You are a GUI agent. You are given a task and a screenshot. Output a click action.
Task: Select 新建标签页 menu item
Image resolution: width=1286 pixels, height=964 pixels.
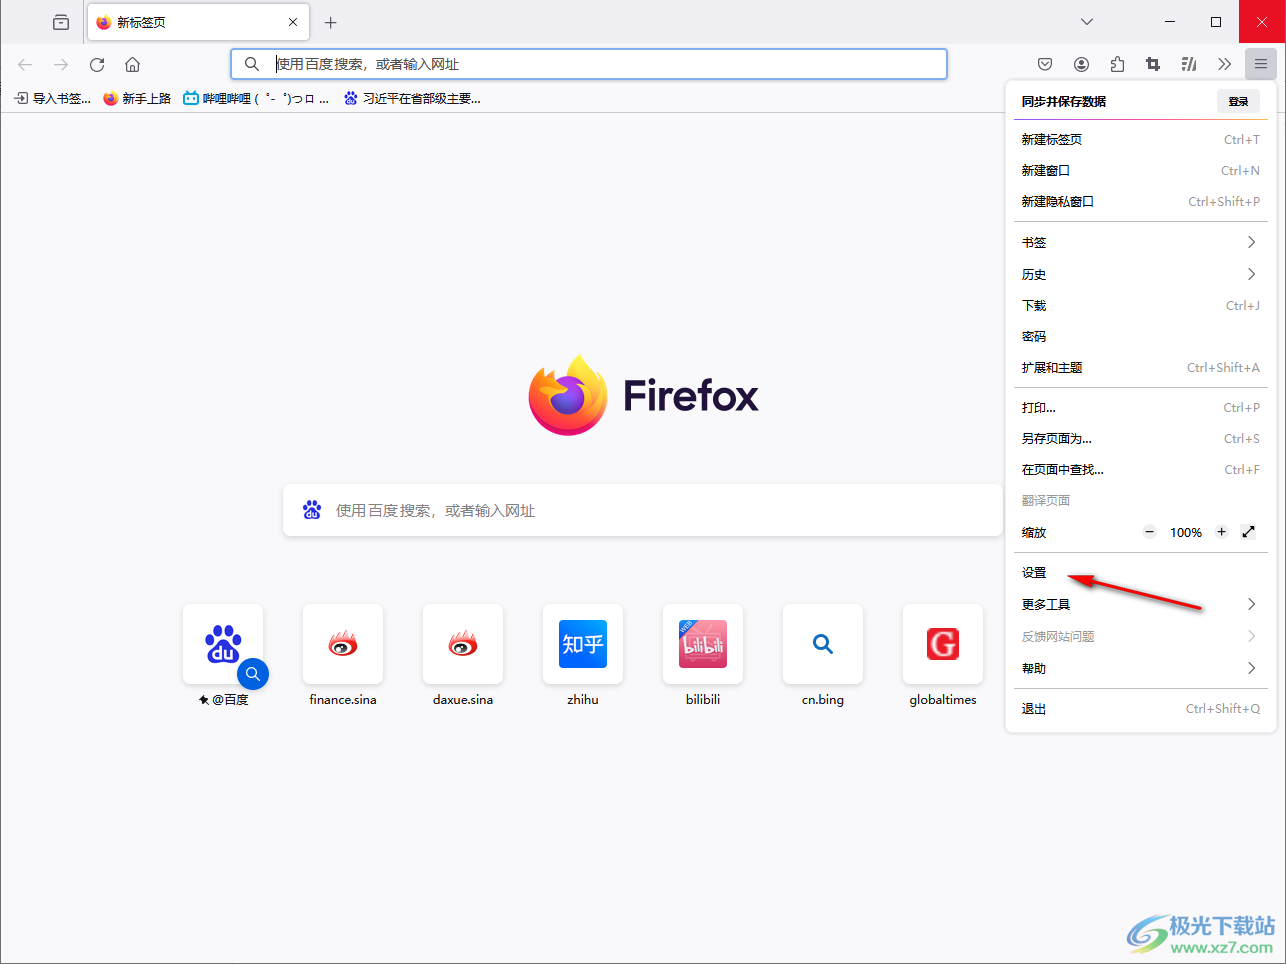1140,139
